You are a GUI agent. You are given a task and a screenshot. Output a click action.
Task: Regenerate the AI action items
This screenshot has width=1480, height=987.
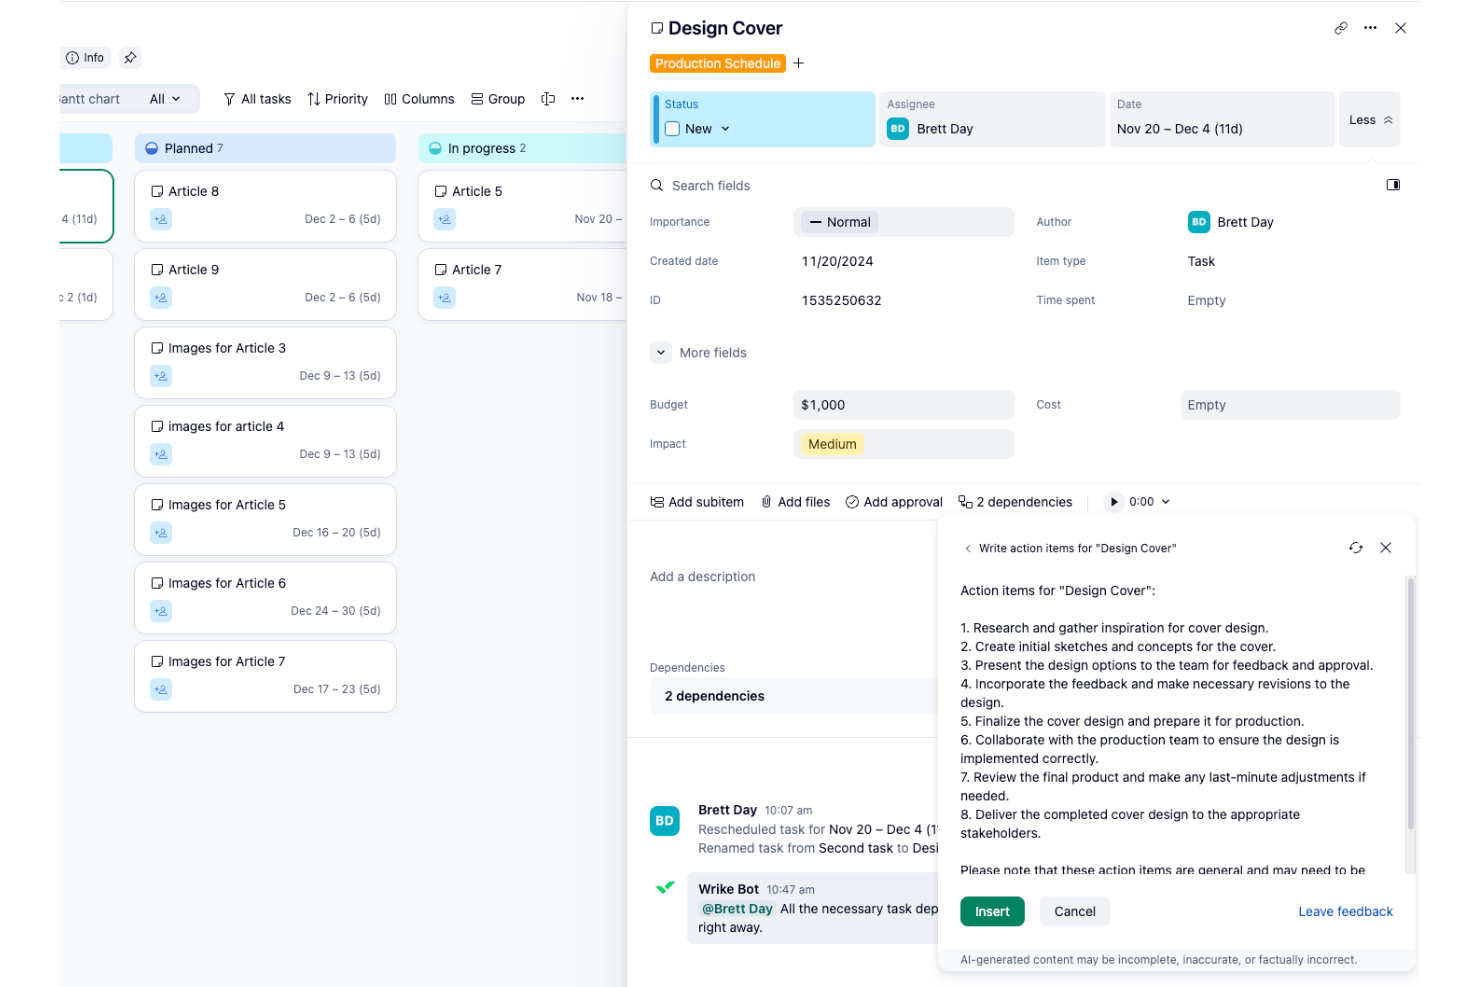coord(1355,547)
